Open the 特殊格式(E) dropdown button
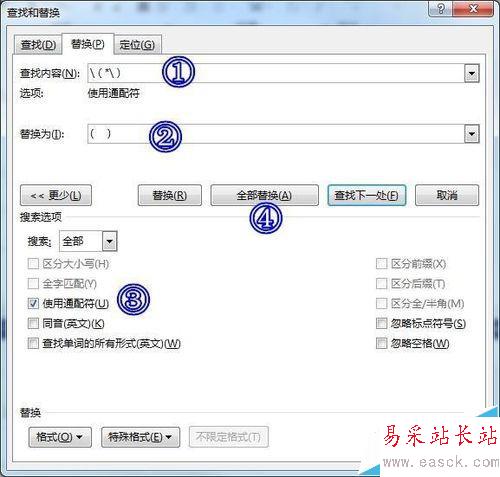The image size is (500, 477). pos(140,437)
